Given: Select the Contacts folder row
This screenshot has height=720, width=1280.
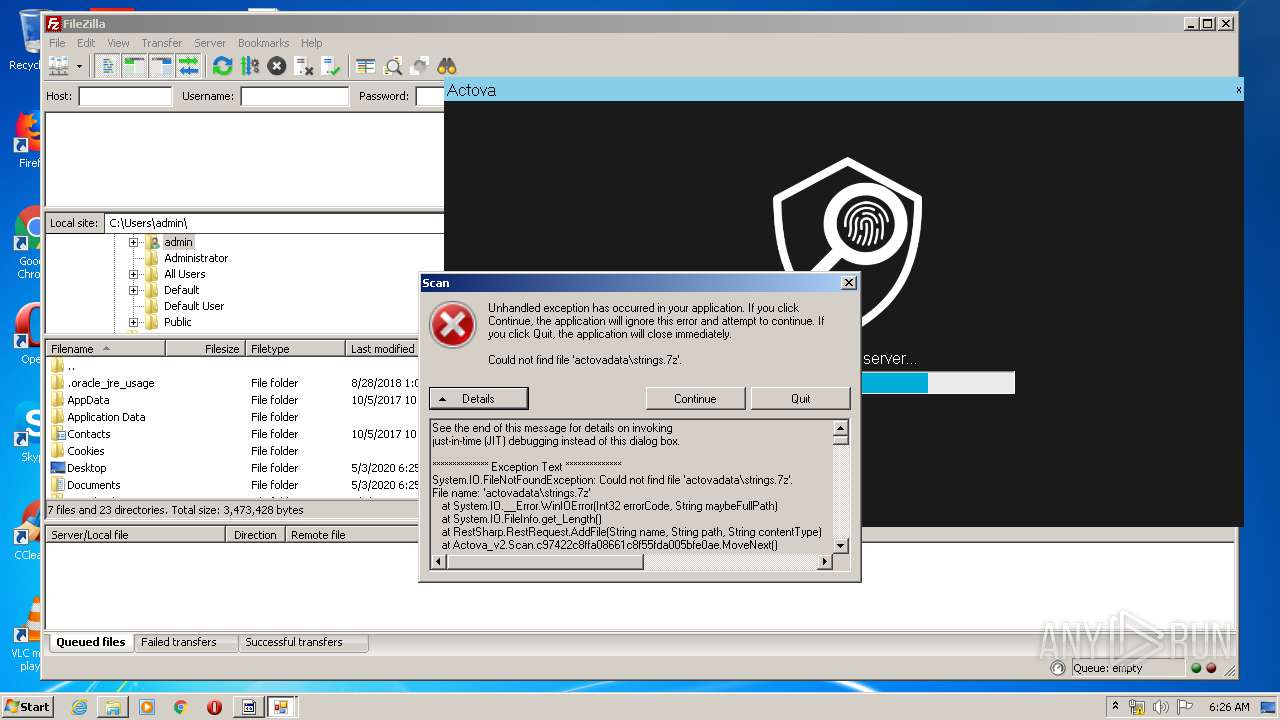Looking at the screenshot, I should [x=233, y=434].
